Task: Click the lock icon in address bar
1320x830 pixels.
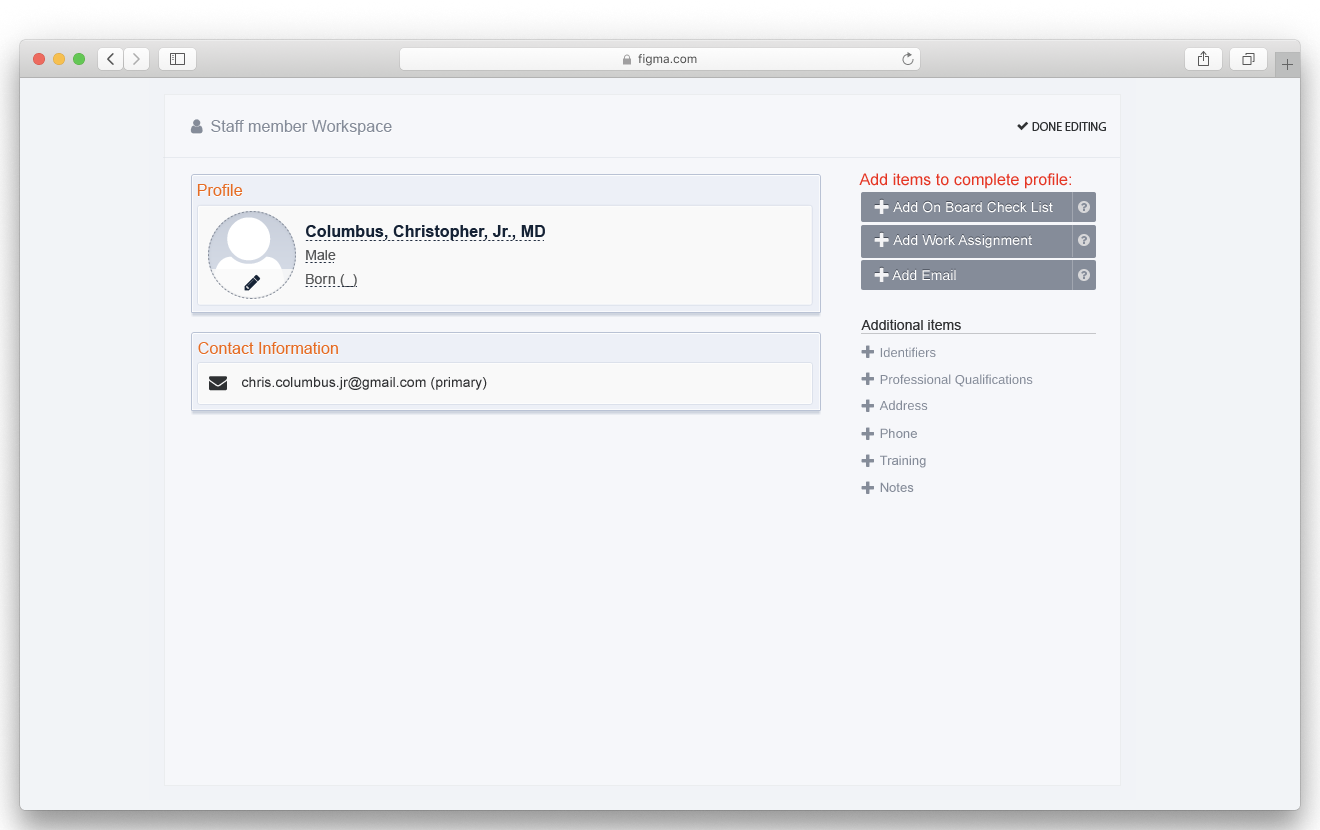Action: click(627, 59)
